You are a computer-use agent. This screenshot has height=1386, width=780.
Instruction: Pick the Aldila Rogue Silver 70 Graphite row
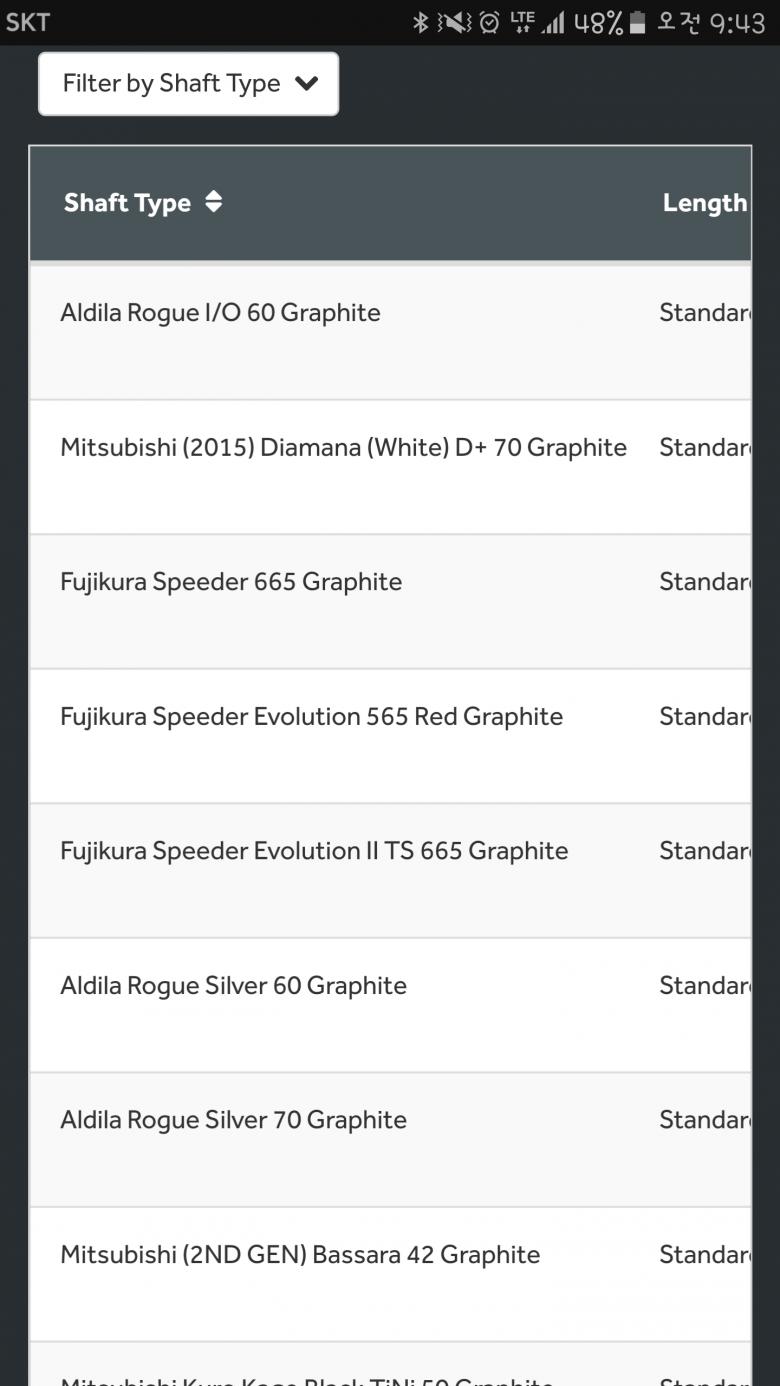coord(233,1120)
